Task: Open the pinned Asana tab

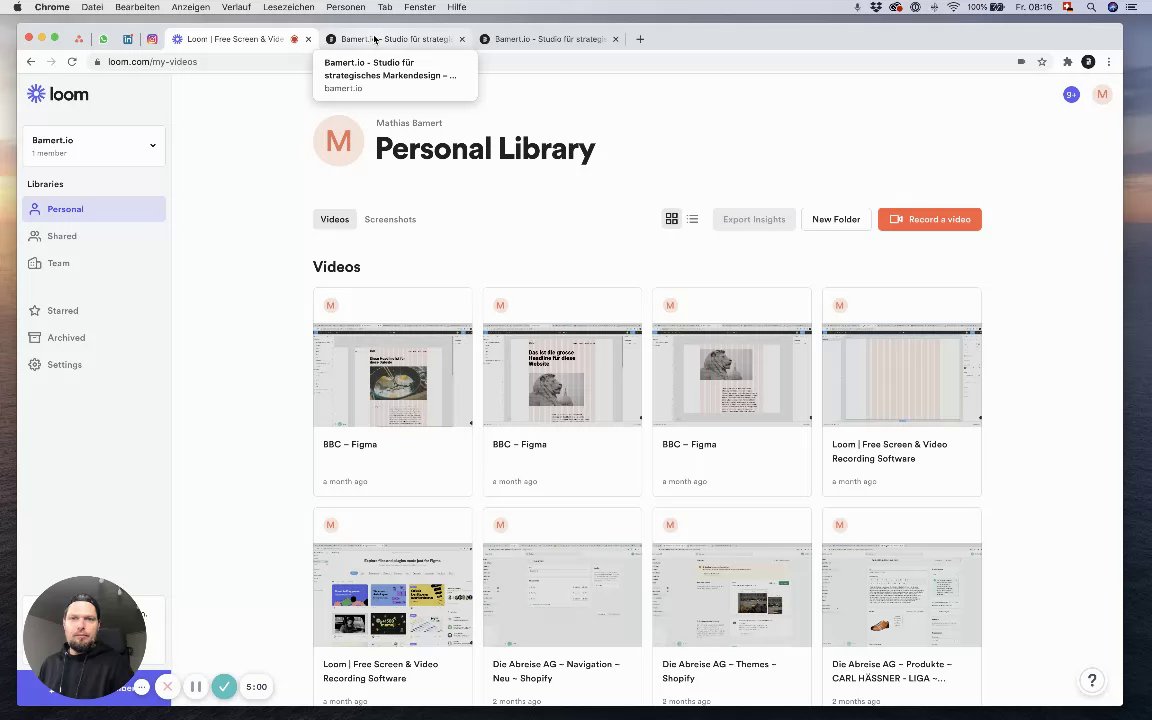Action: [x=79, y=39]
